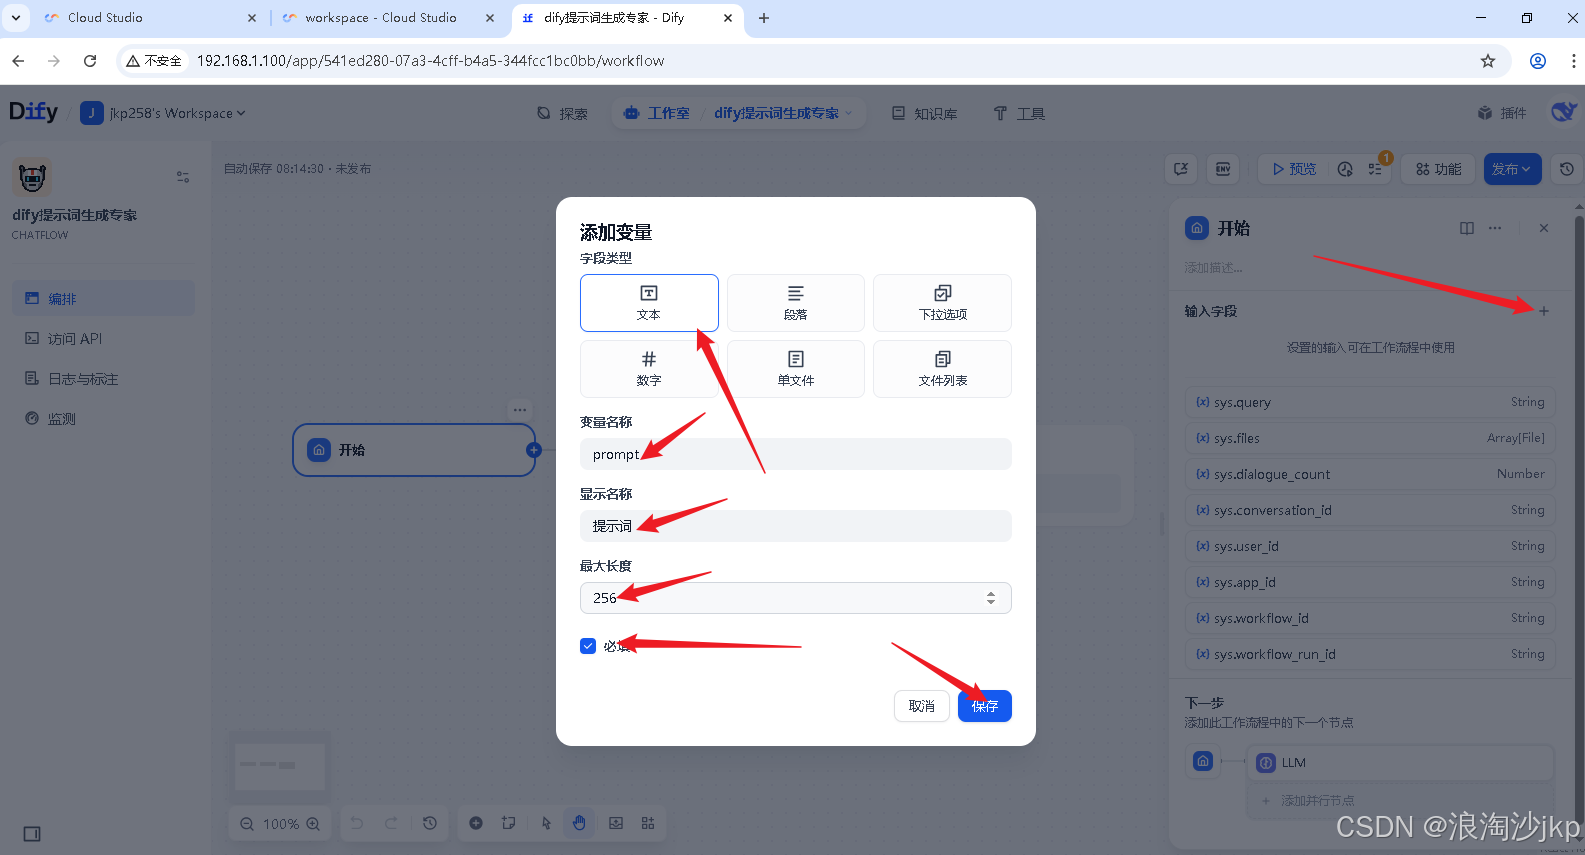The height and width of the screenshot is (855, 1585).
Task: Click the organize nodes icon
Action: coord(648,823)
